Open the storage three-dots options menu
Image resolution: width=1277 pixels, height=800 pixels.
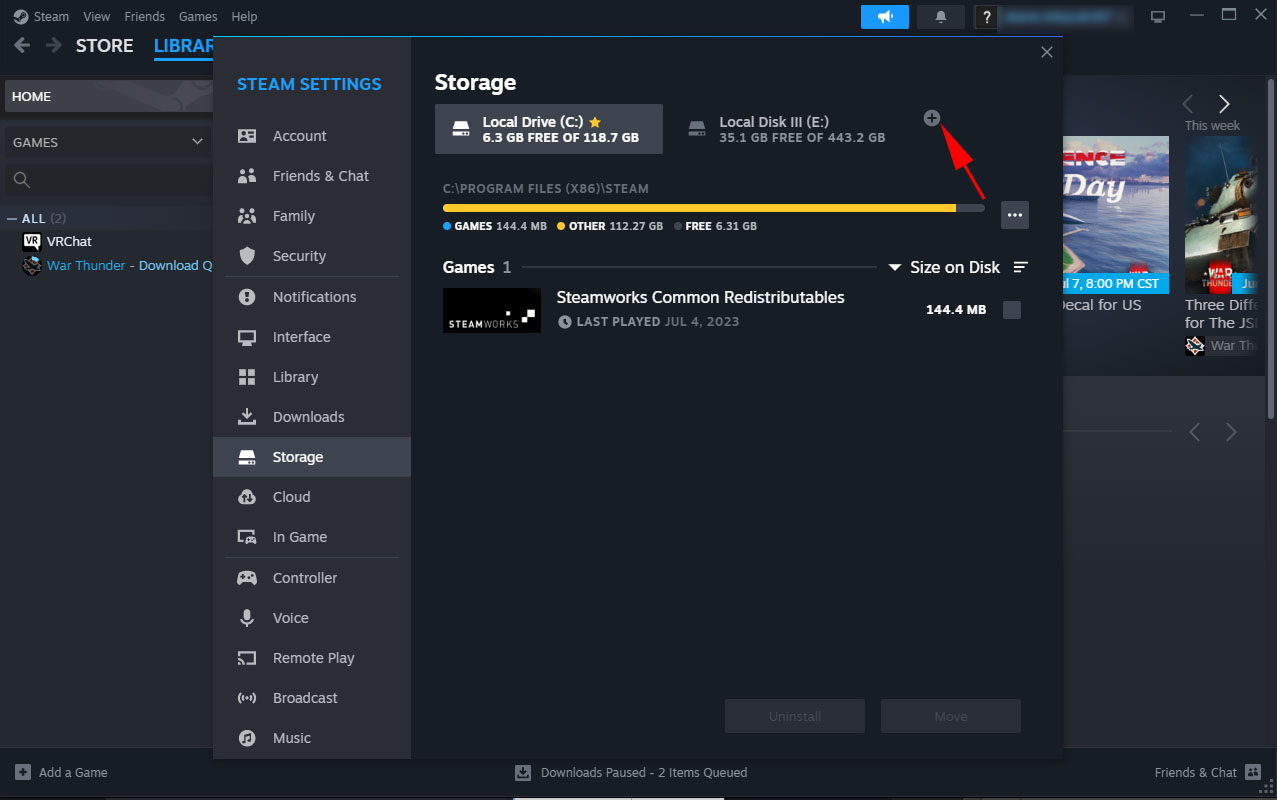pyautogui.click(x=1015, y=215)
